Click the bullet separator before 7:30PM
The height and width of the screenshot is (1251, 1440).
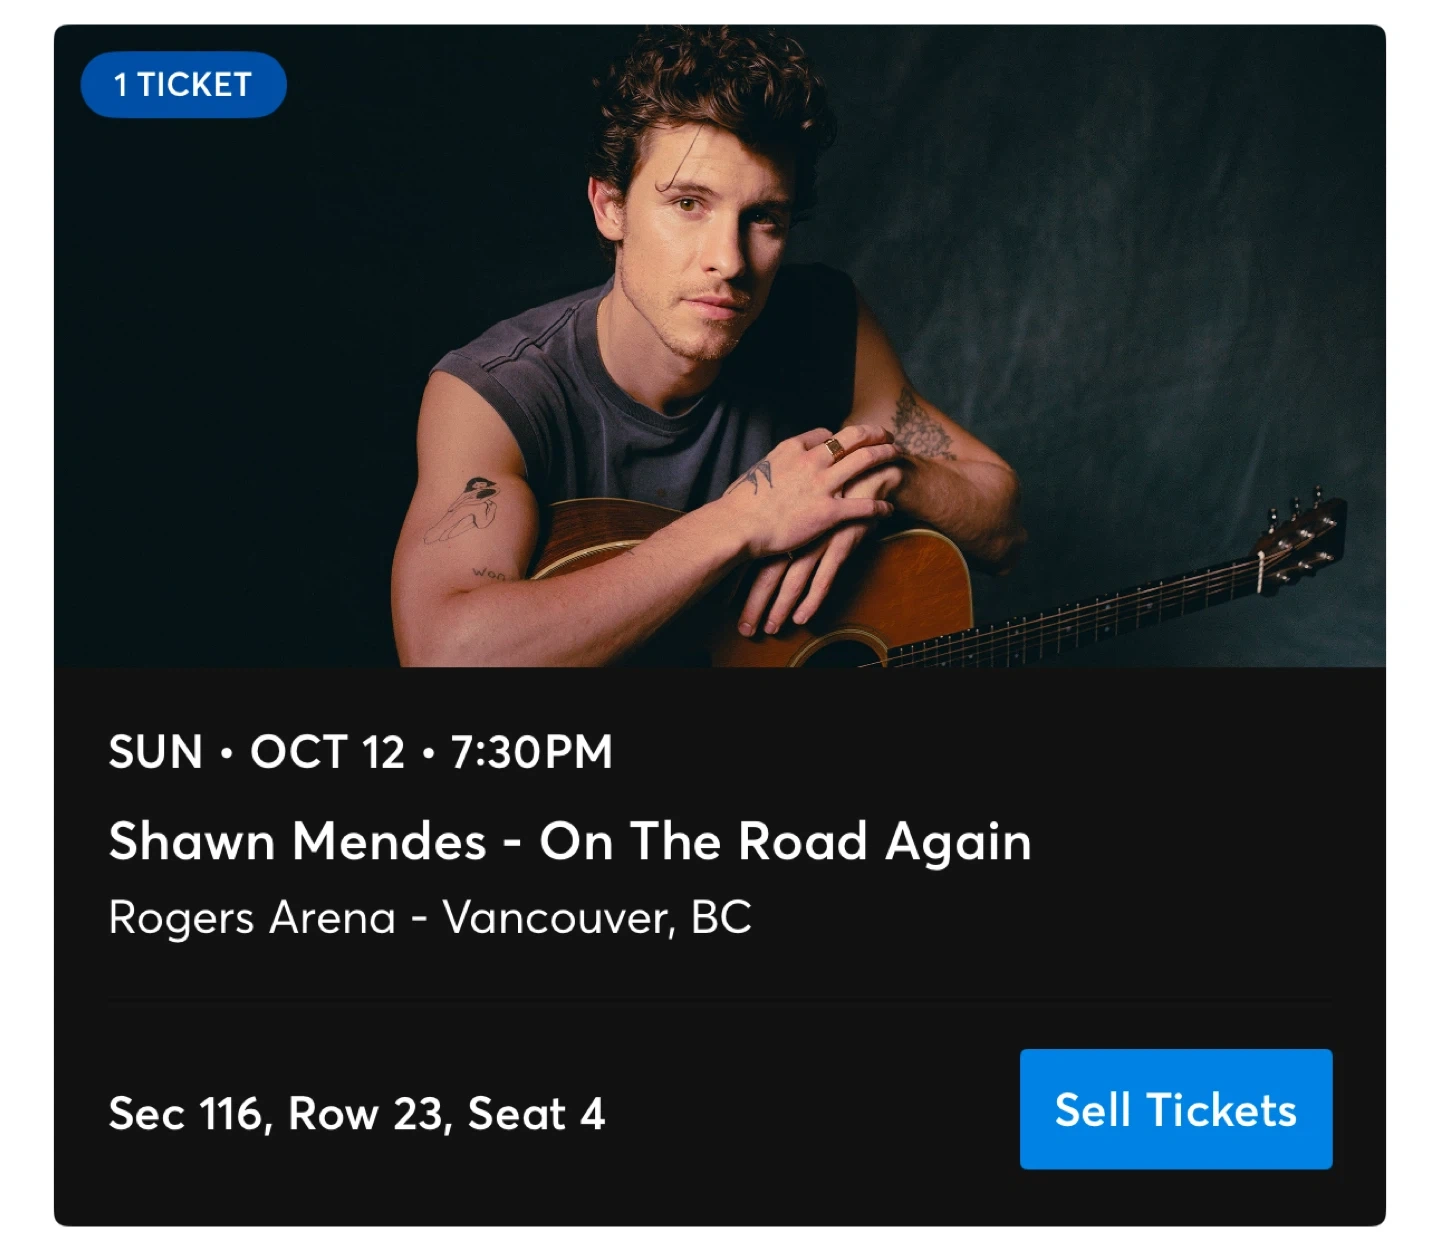[428, 753]
